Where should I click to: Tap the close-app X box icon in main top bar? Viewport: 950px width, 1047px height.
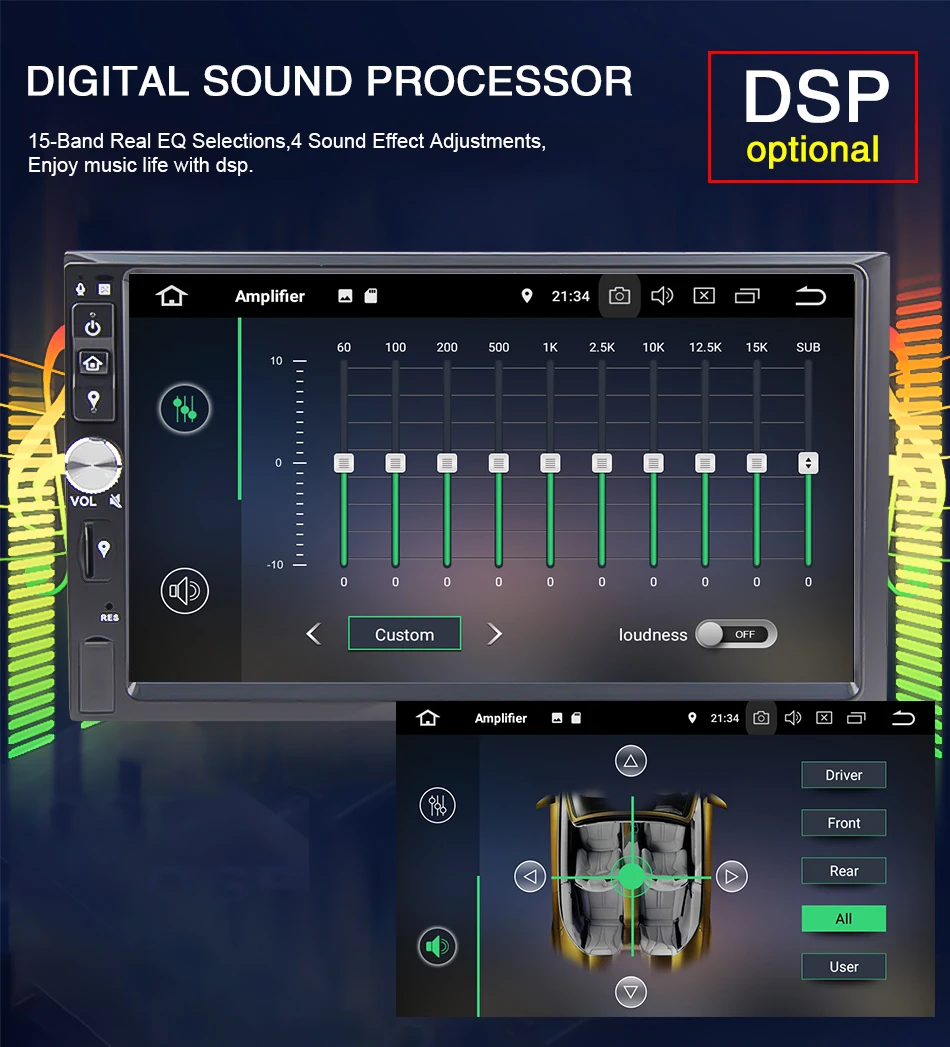(x=704, y=295)
